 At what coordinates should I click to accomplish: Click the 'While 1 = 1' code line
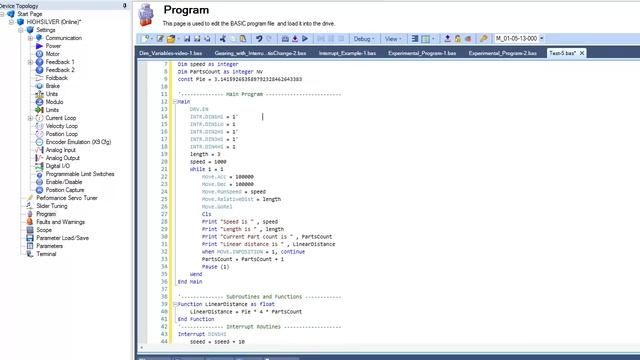207,169
